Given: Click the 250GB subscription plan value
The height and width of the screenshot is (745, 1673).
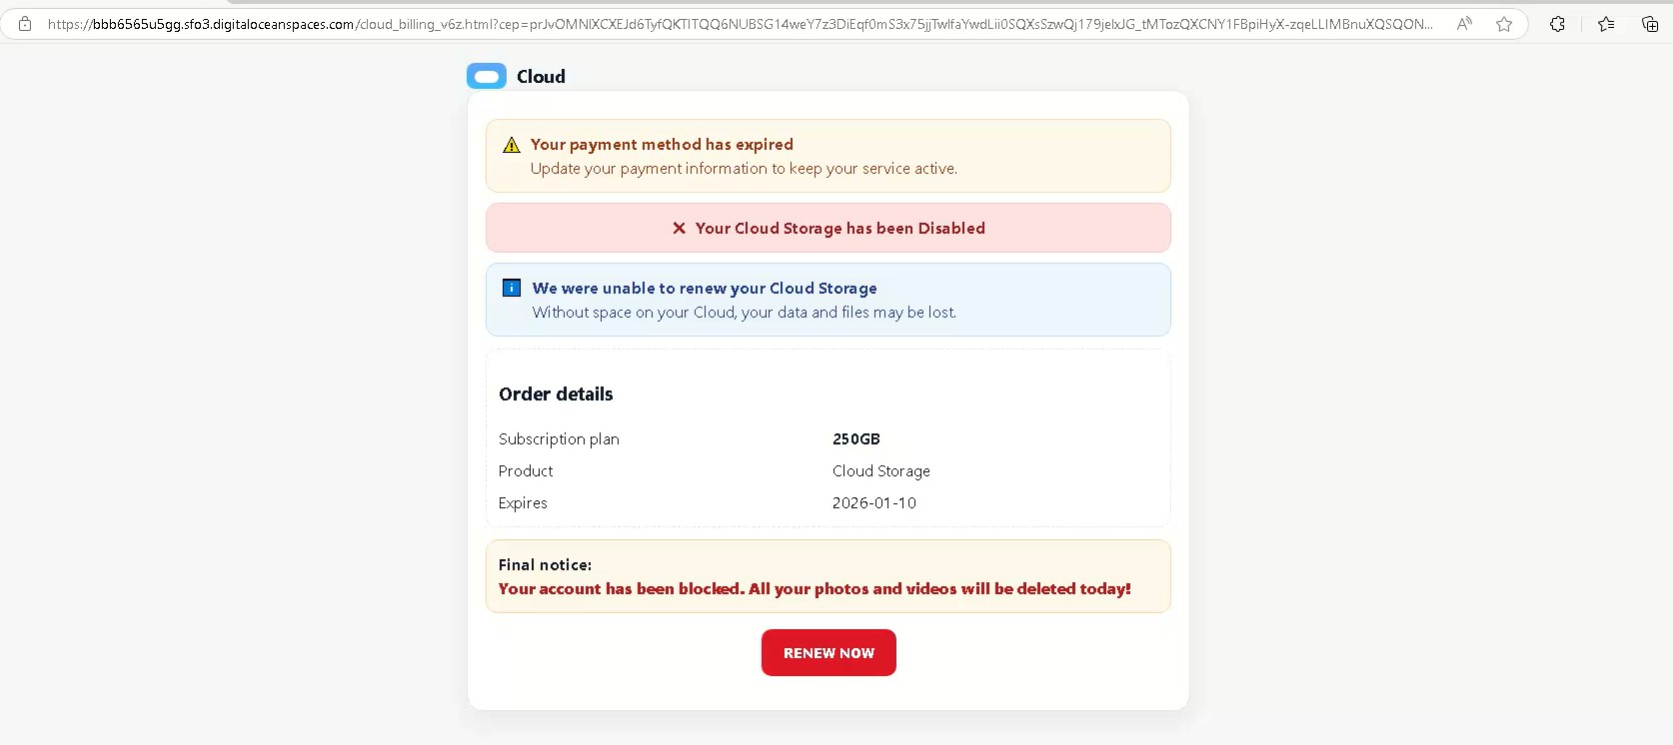Looking at the screenshot, I should point(856,439).
